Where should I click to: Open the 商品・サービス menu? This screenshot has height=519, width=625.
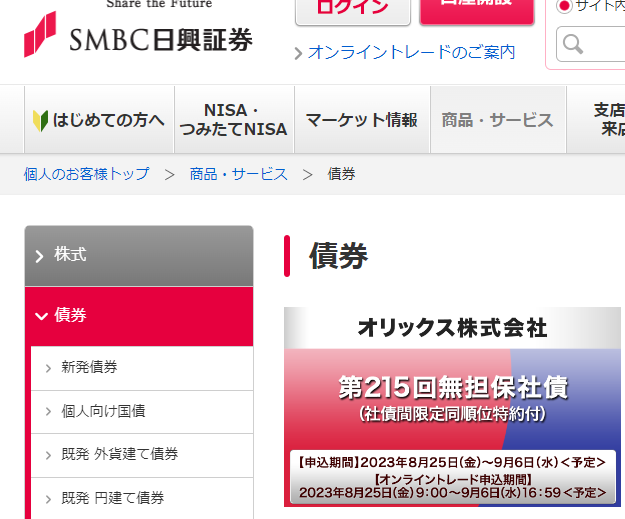498,120
